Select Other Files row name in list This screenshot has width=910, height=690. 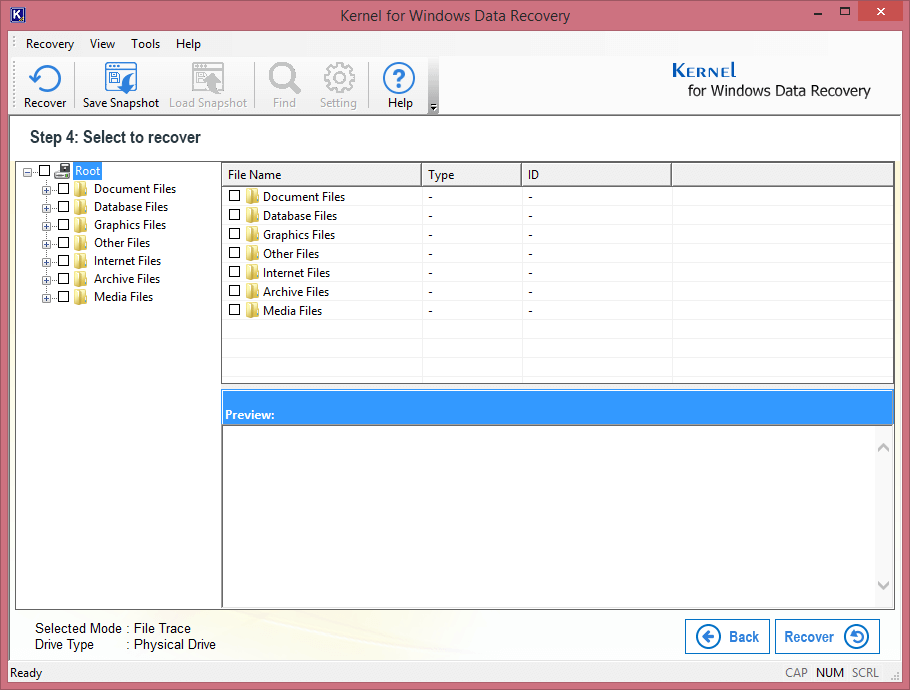pos(291,254)
